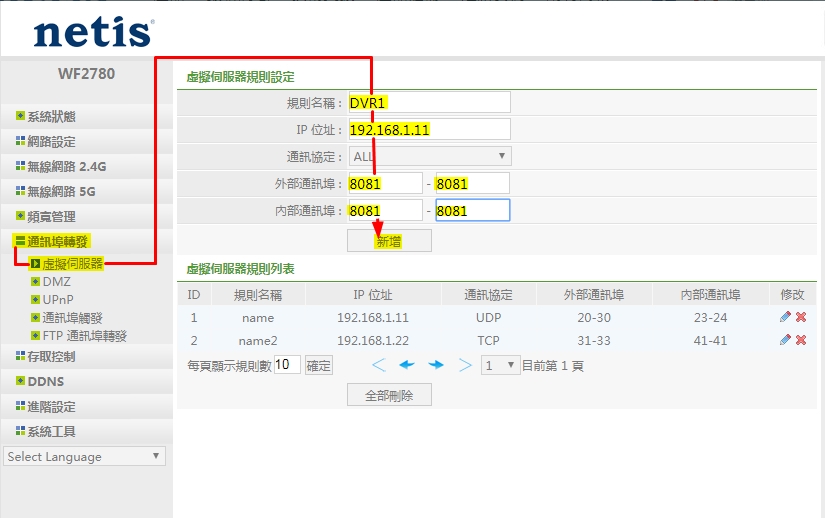Click 內部通訊埠 start port field
Screen dimensions: 825x518
click(385, 211)
